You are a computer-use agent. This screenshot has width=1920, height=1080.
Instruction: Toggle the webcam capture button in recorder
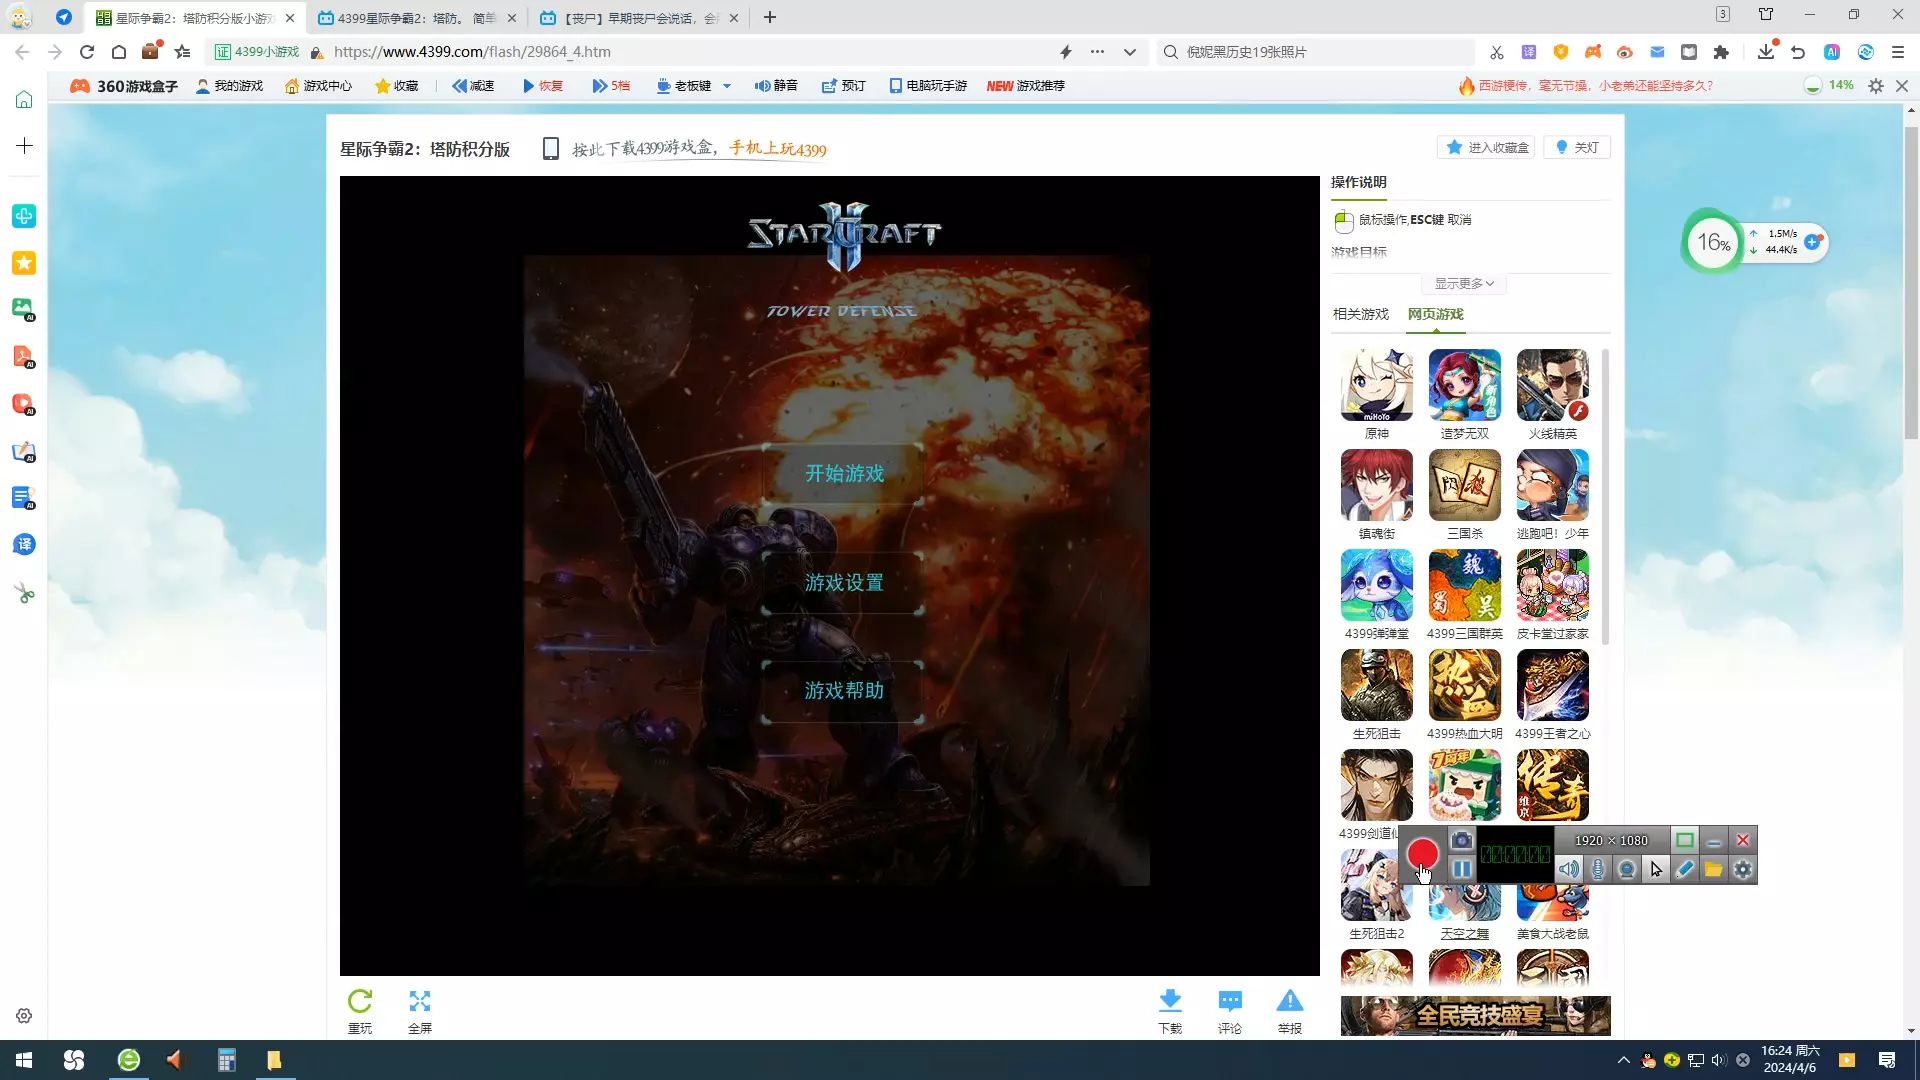pyautogui.click(x=1627, y=870)
